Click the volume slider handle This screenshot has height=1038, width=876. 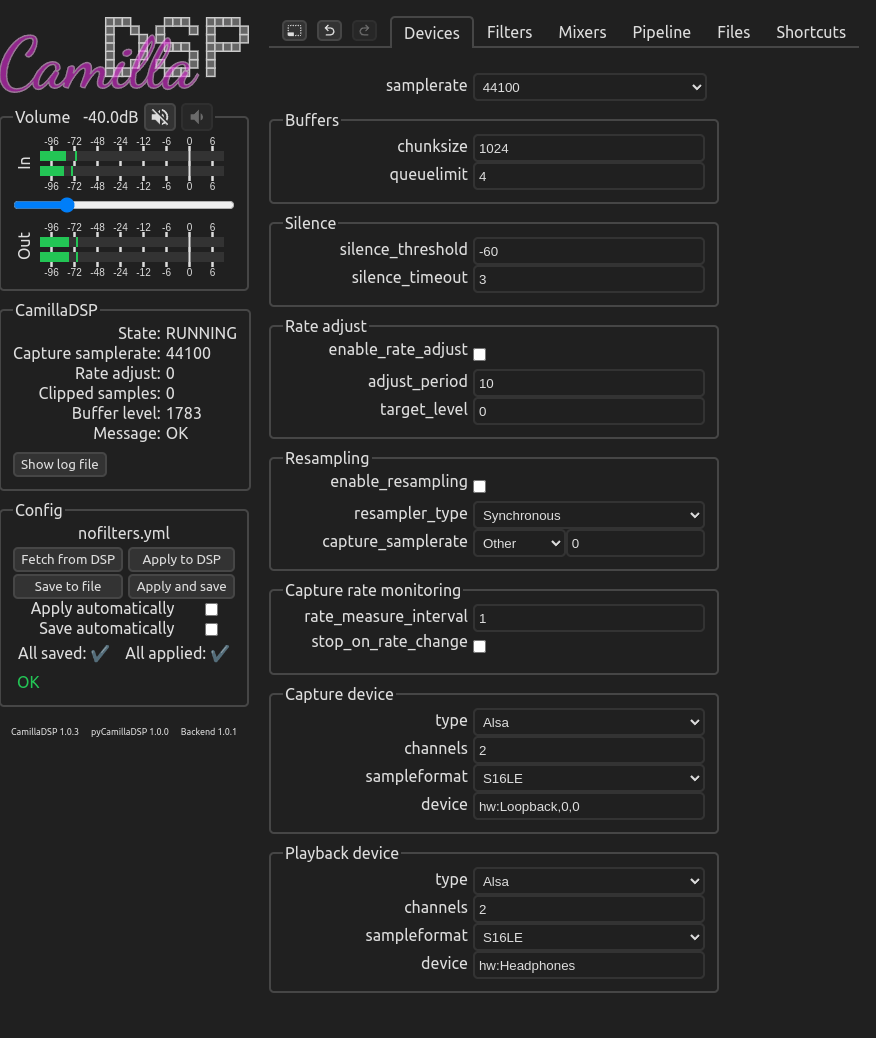pyautogui.click(x=67, y=205)
